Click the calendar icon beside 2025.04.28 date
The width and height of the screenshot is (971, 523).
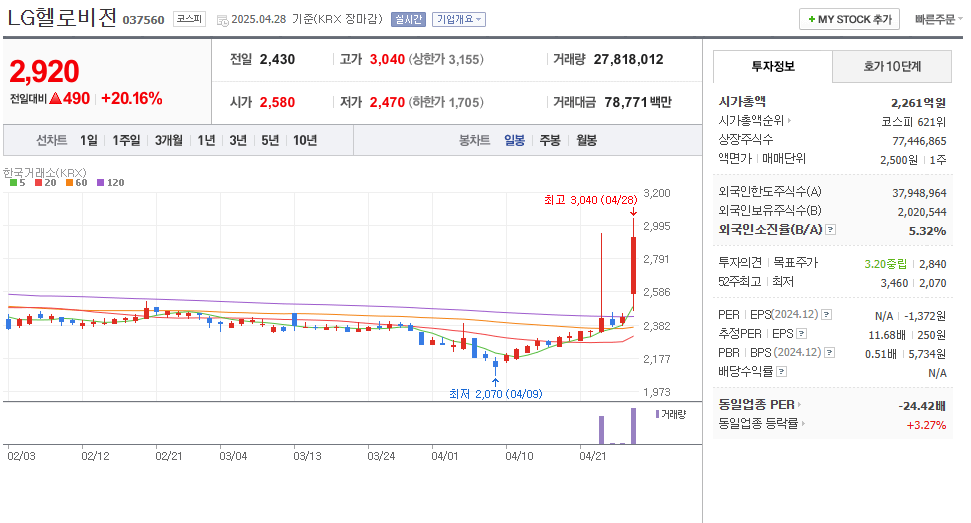[222, 20]
